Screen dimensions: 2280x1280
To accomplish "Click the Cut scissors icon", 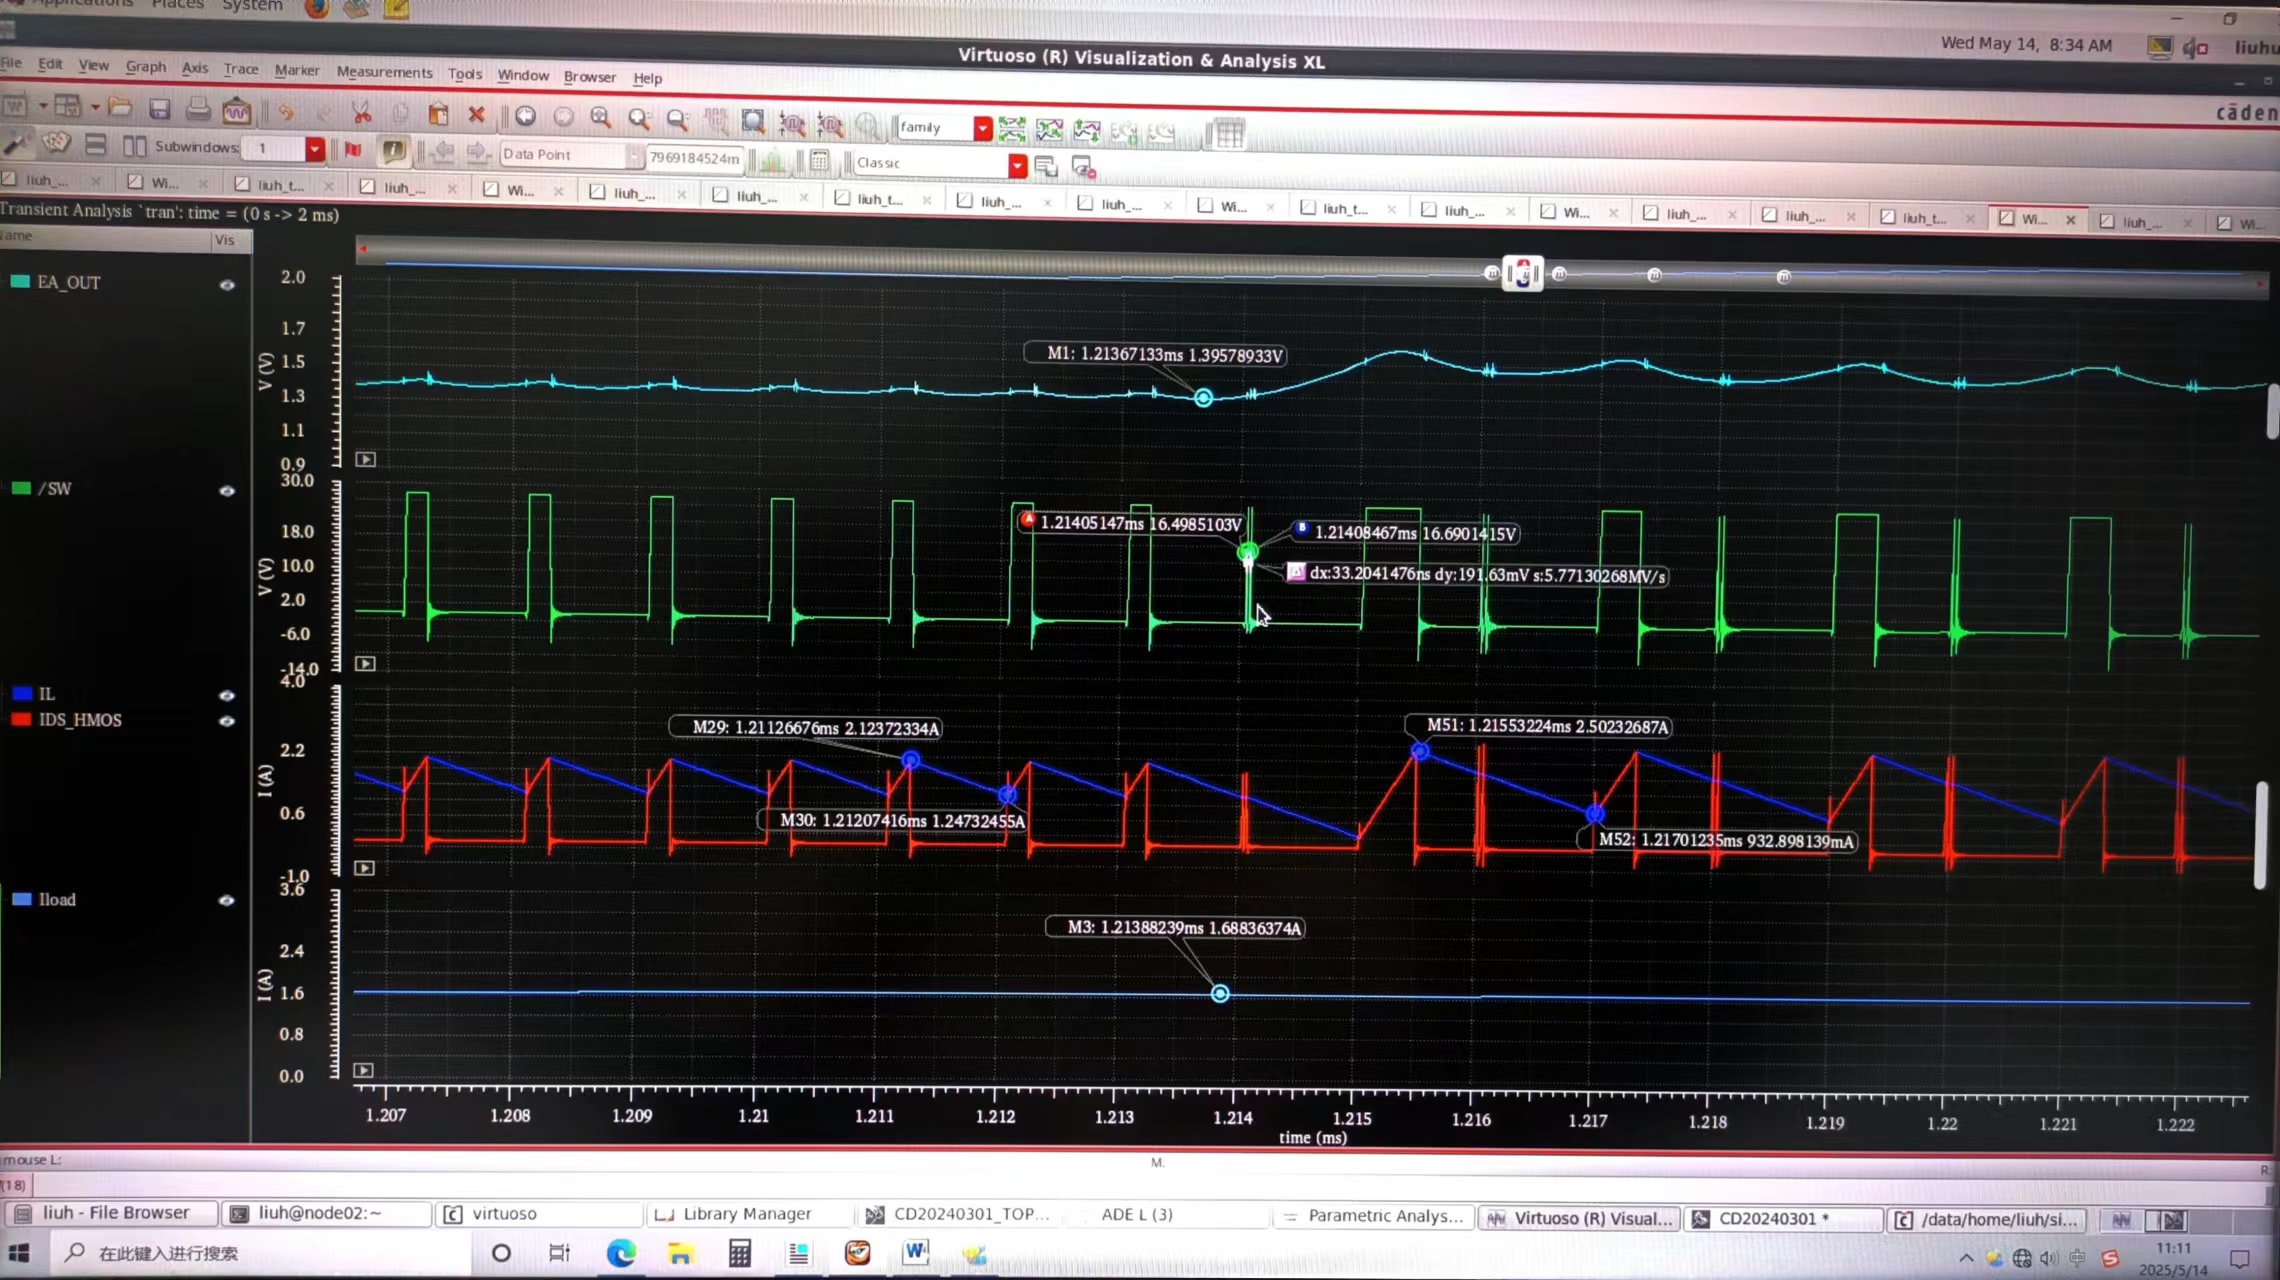I will point(361,113).
